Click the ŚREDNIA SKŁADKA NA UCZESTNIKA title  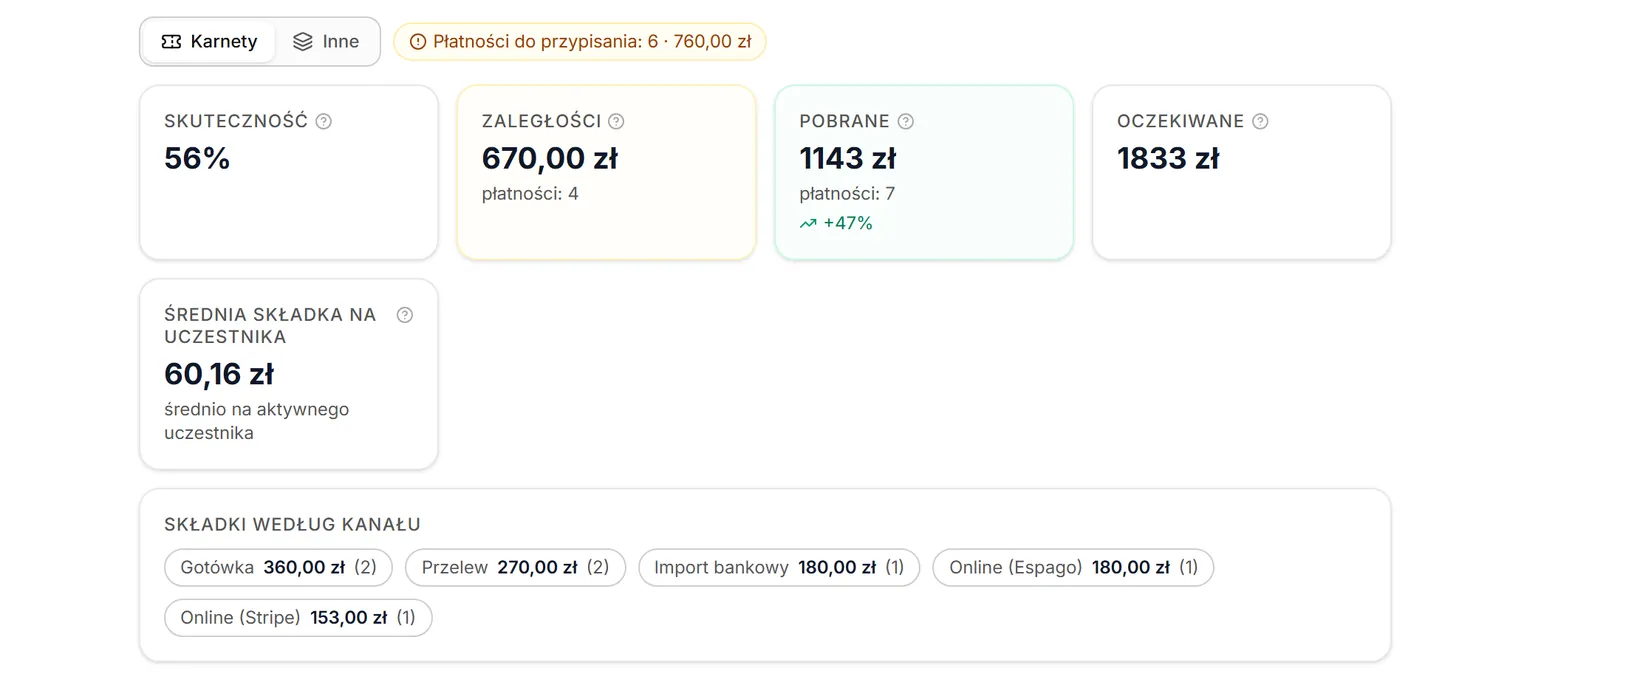(270, 326)
